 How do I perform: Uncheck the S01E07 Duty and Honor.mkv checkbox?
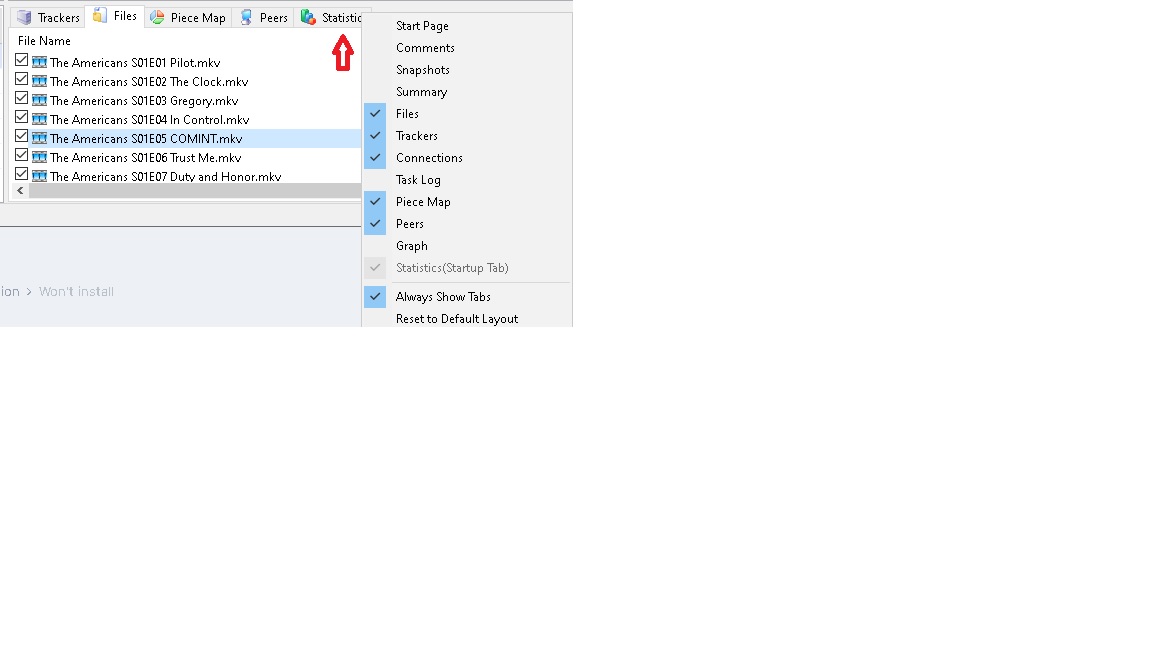click(x=21, y=174)
